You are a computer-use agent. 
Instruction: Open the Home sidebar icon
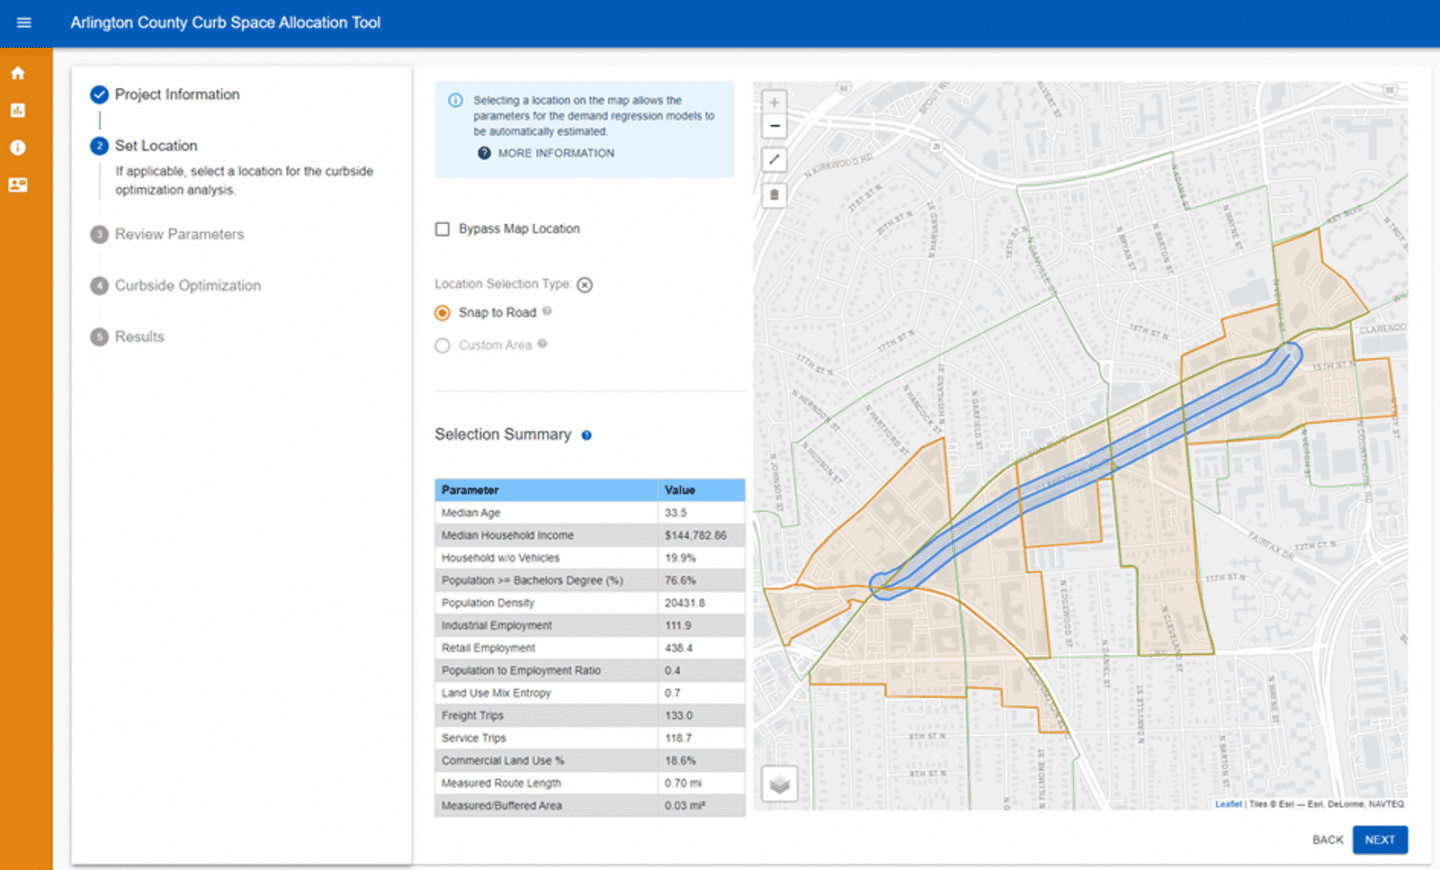[17, 72]
